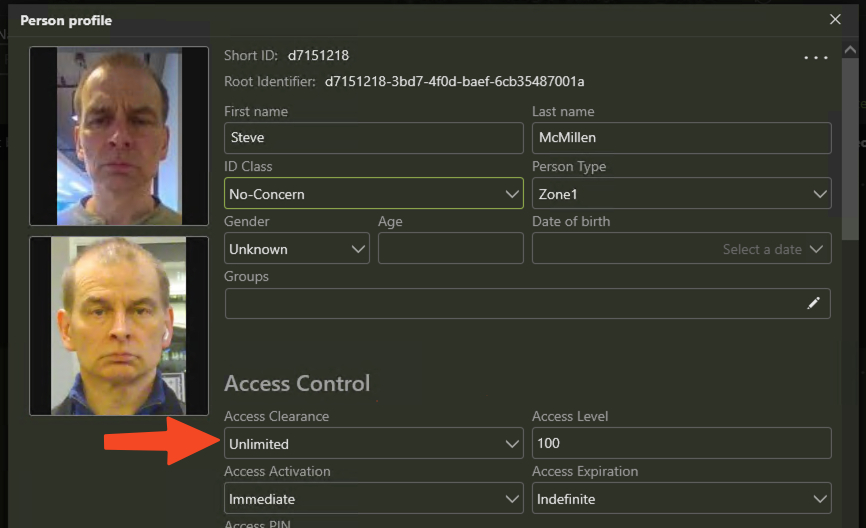The image size is (866, 528).
Task: Click the Root Identifier value text
Action: (x=454, y=81)
